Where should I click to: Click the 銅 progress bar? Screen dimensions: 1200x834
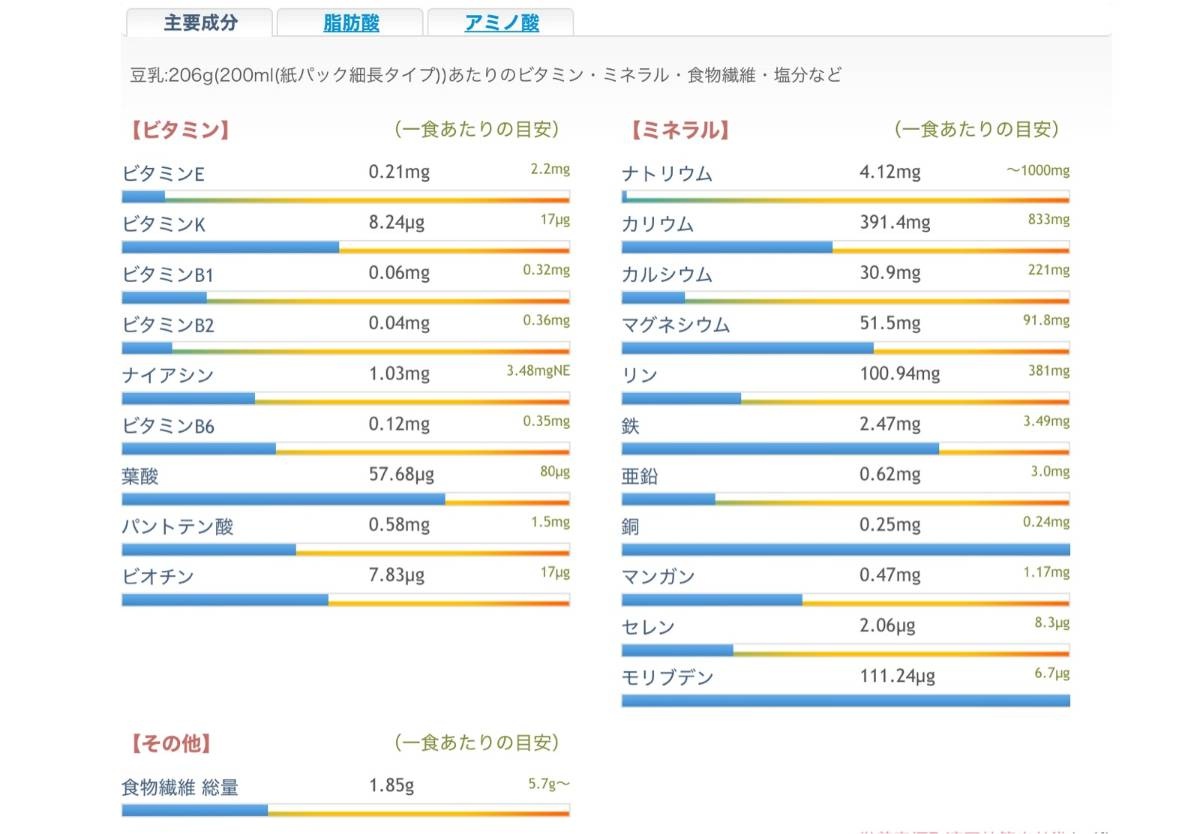tap(845, 549)
